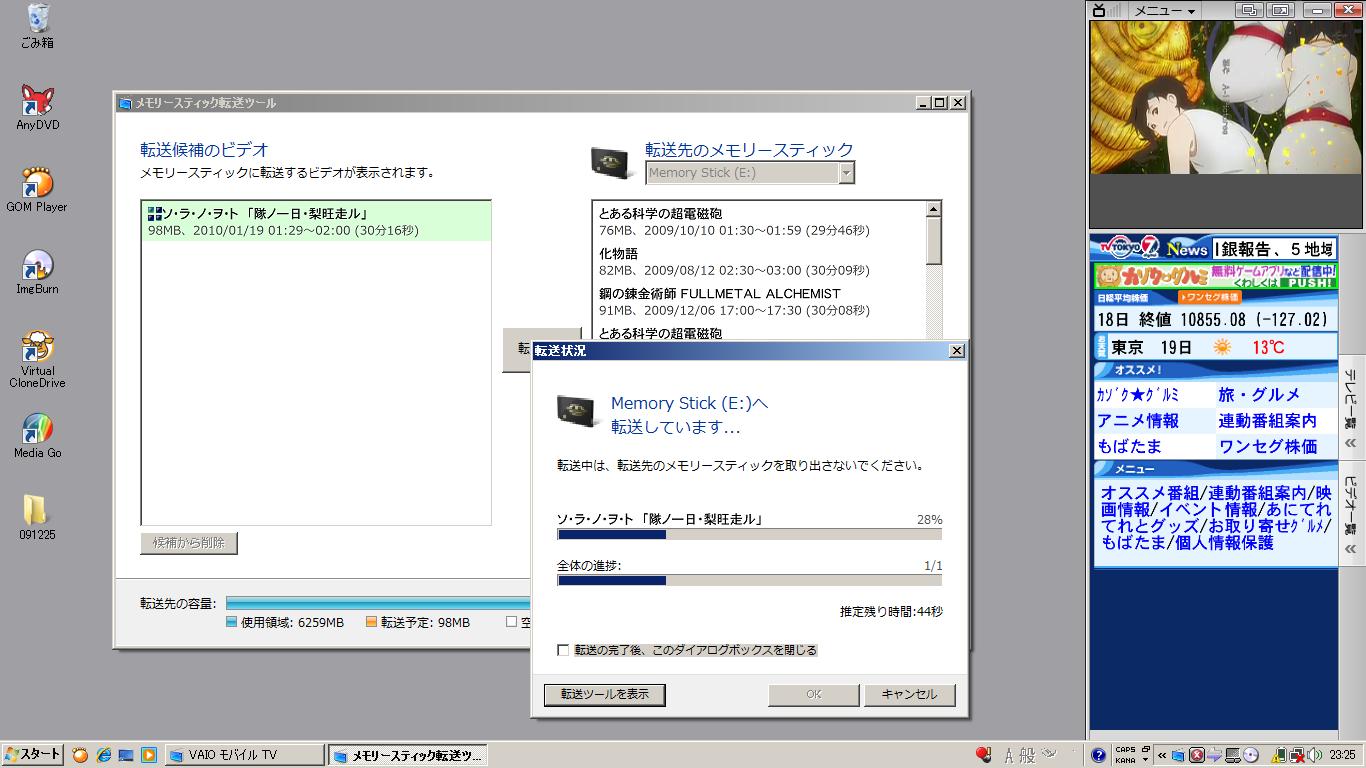The image size is (1366, 768).
Task: Close the 転送状況 dialog with the X
Action: [957, 351]
